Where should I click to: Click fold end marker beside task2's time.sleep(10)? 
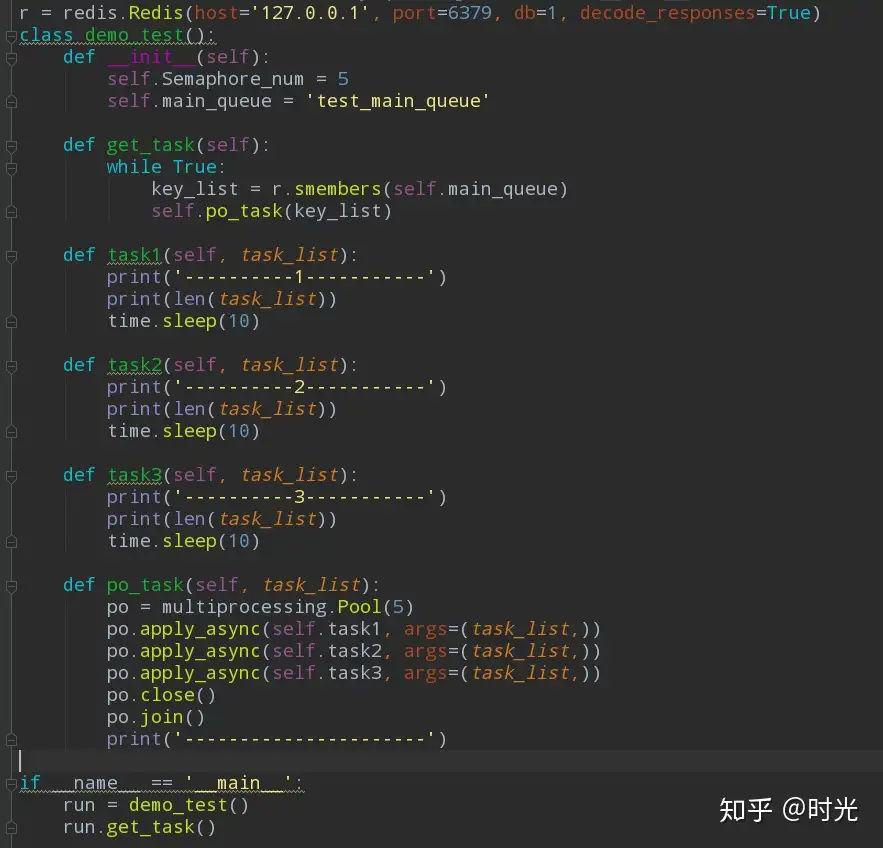click(x=11, y=432)
